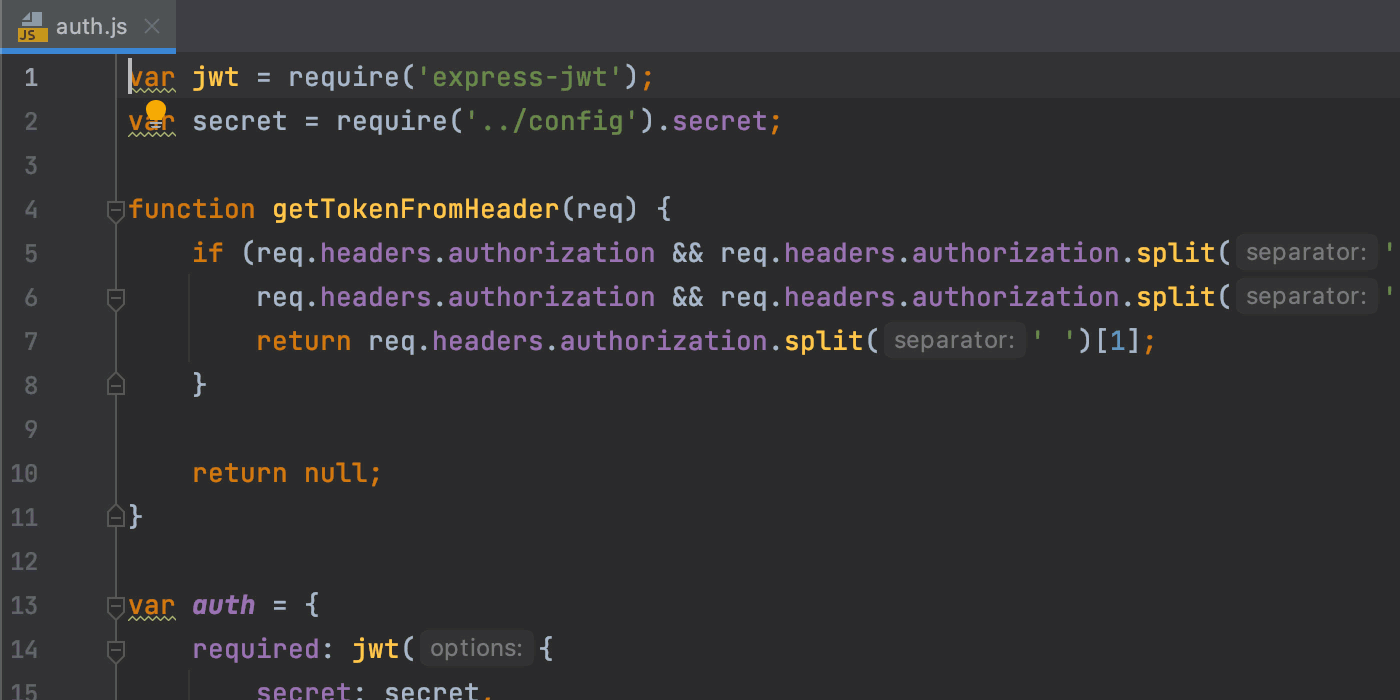Click the getTokenFromHeader function name
The height and width of the screenshot is (700, 1400).
416,209
